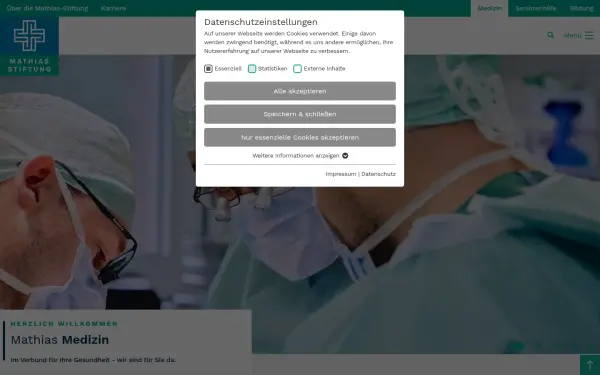The height and width of the screenshot is (375, 600).
Task: Click the Menü label text
Action: pyautogui.click(x=572, y=35)
